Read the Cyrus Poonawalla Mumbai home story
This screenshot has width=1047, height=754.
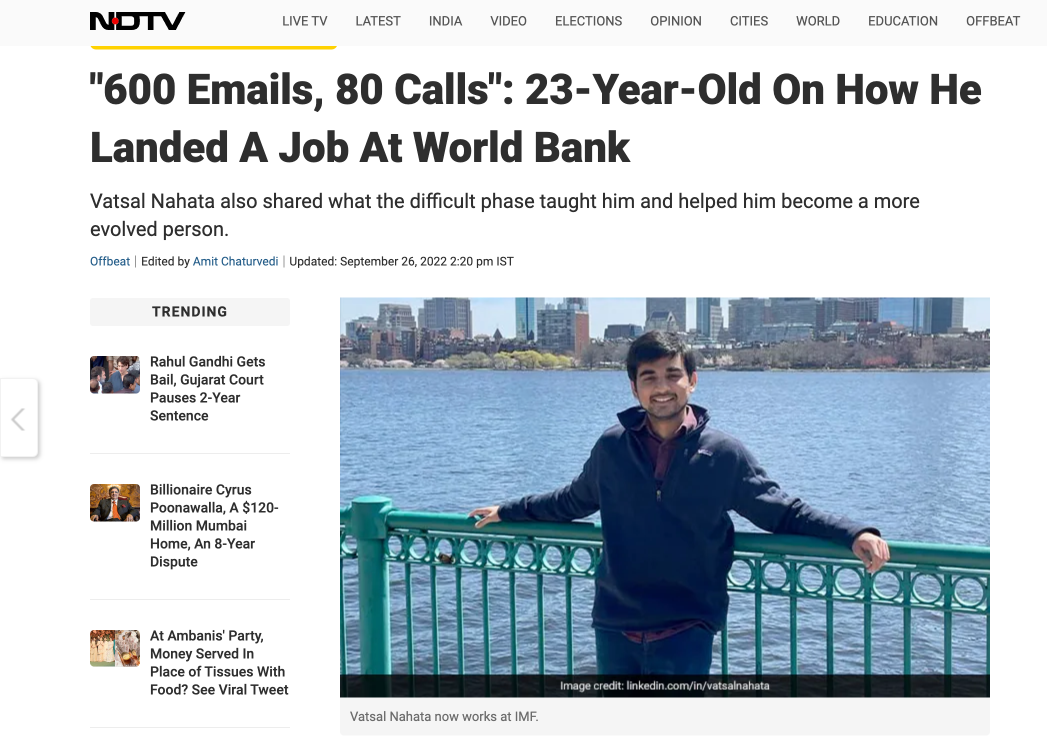[x=214, y=525]
